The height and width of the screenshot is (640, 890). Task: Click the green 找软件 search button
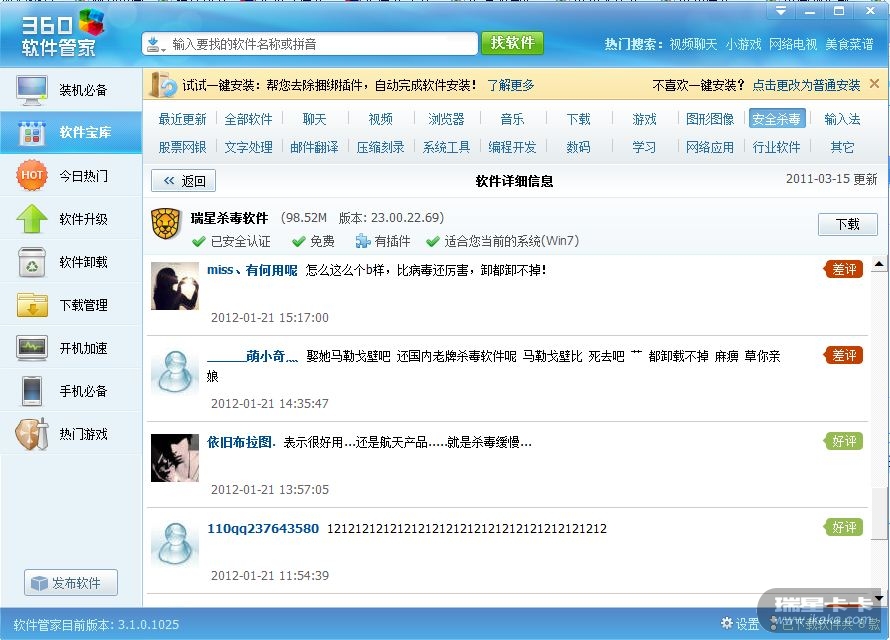(x=512, y=43)
